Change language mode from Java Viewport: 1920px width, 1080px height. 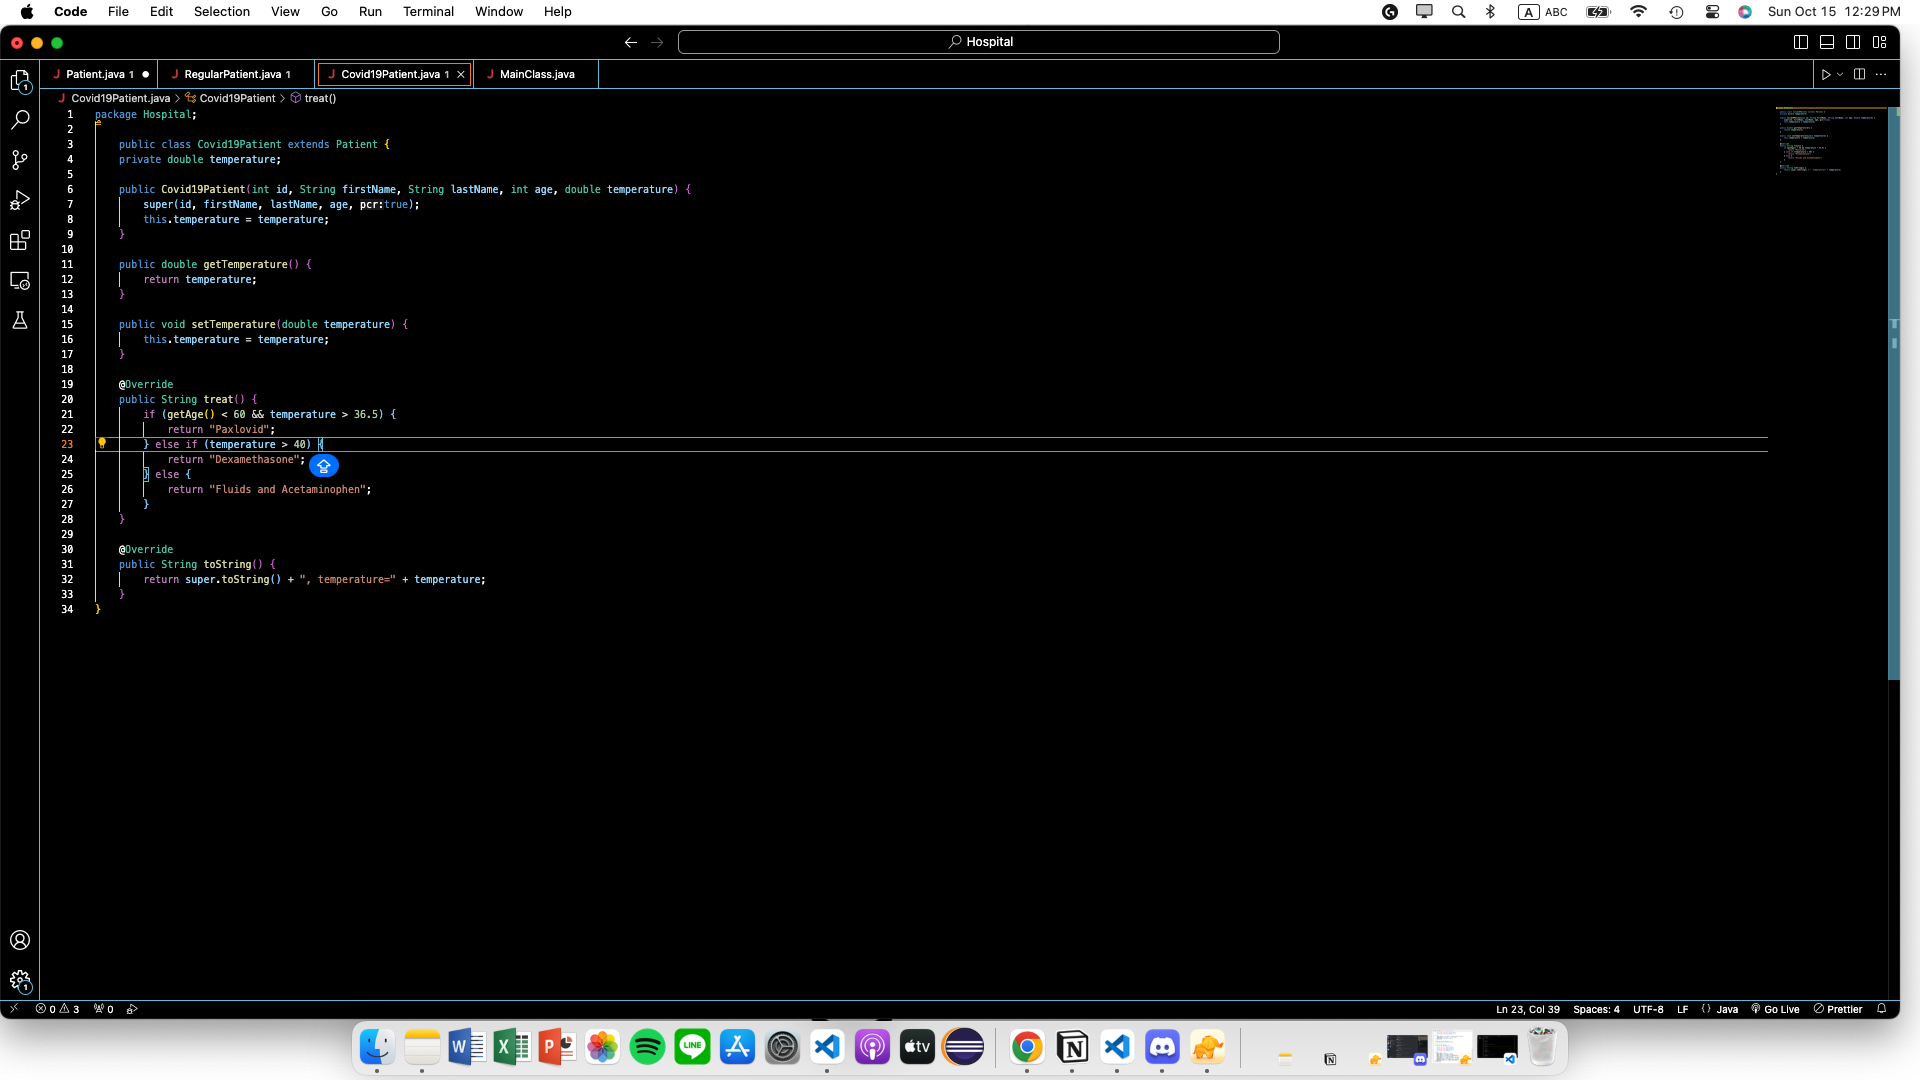tap(1727, 1009)
